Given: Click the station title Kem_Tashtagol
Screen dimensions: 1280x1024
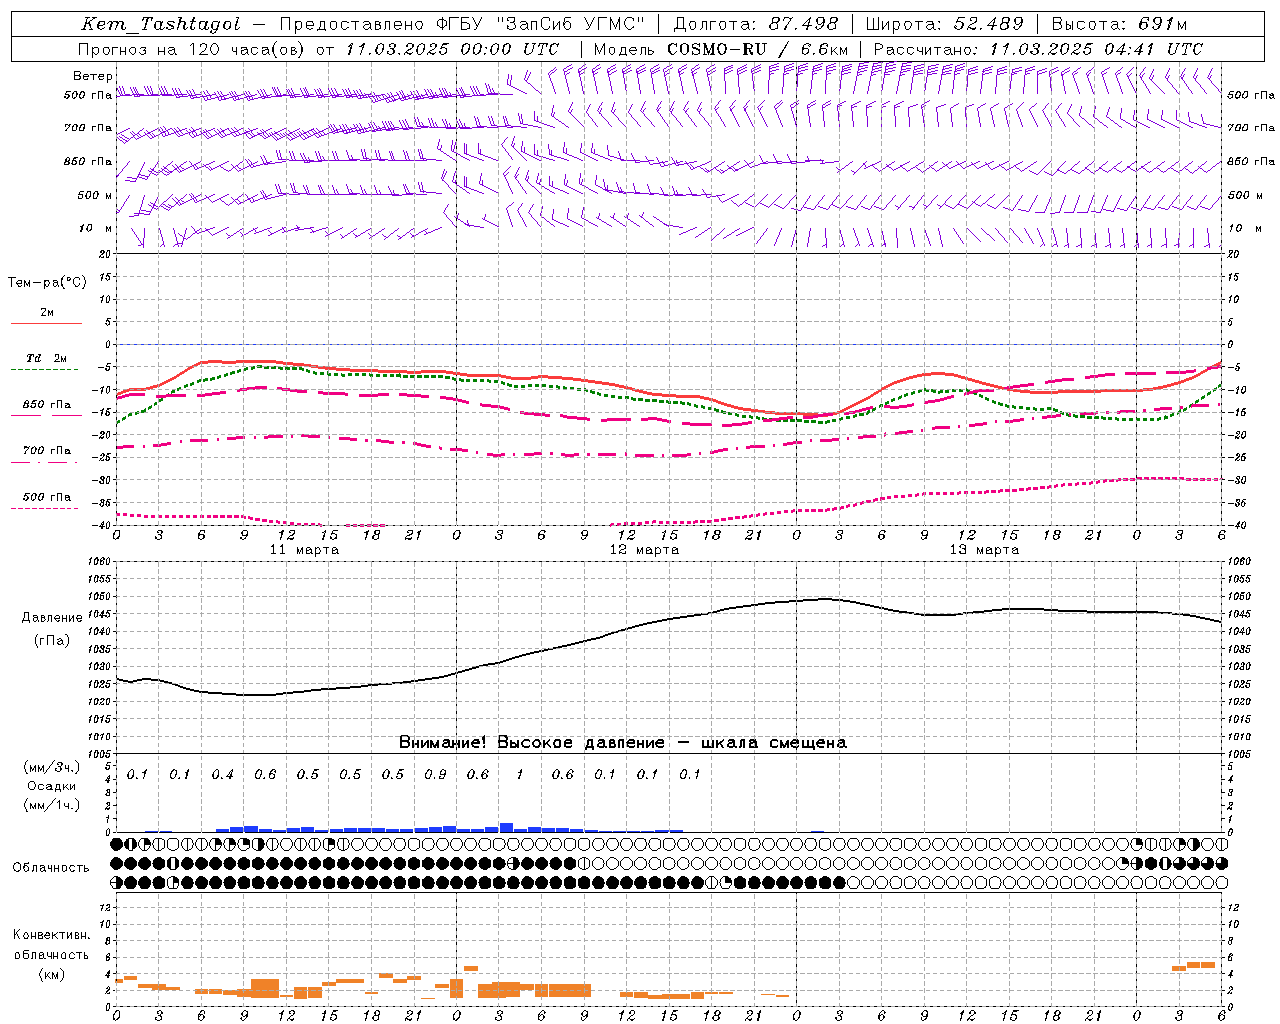Looking at the screenshot, I should [x=160, y=24].
